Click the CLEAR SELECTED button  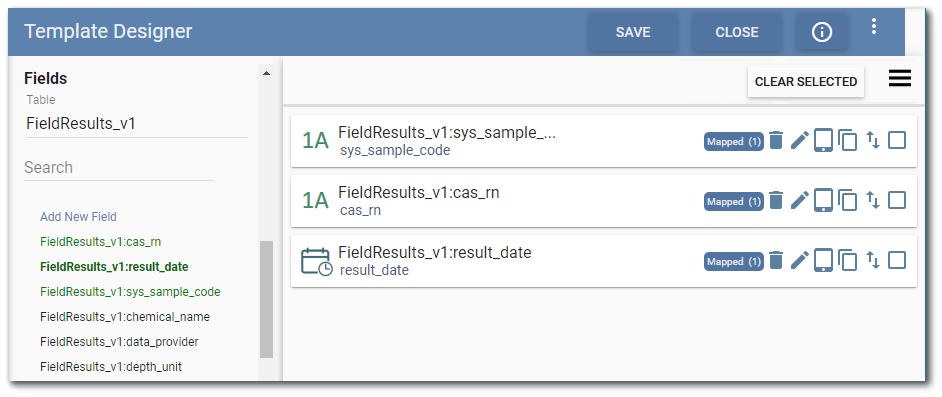coord(806,82)
